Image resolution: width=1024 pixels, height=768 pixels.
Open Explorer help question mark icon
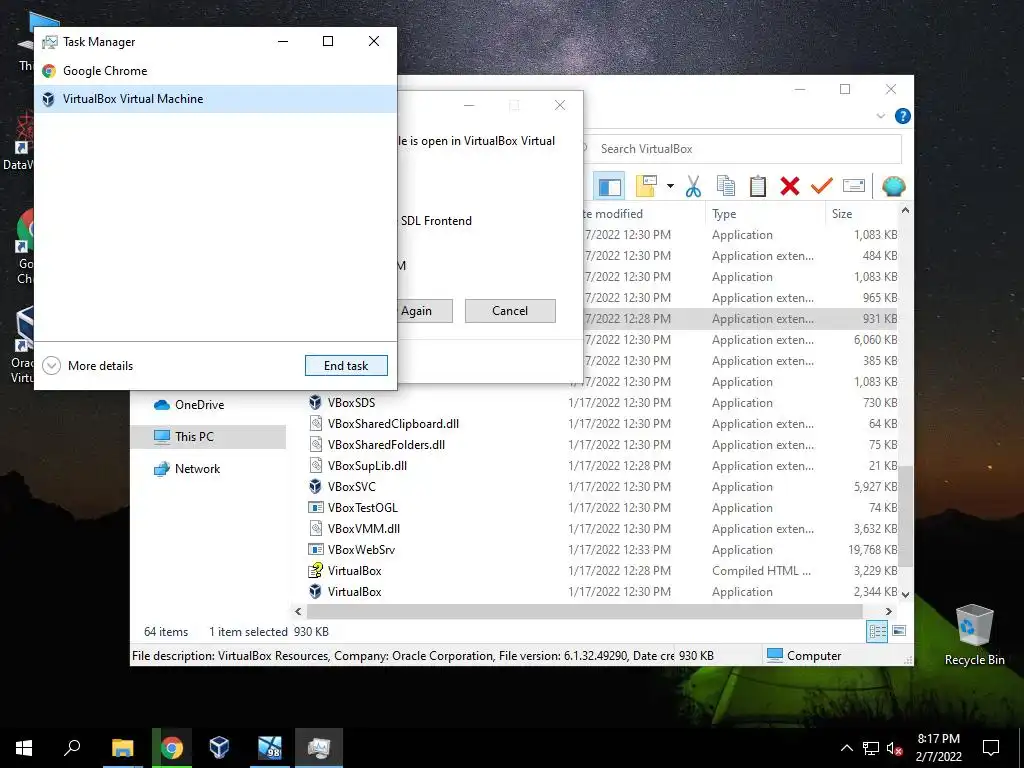[903, 116]
